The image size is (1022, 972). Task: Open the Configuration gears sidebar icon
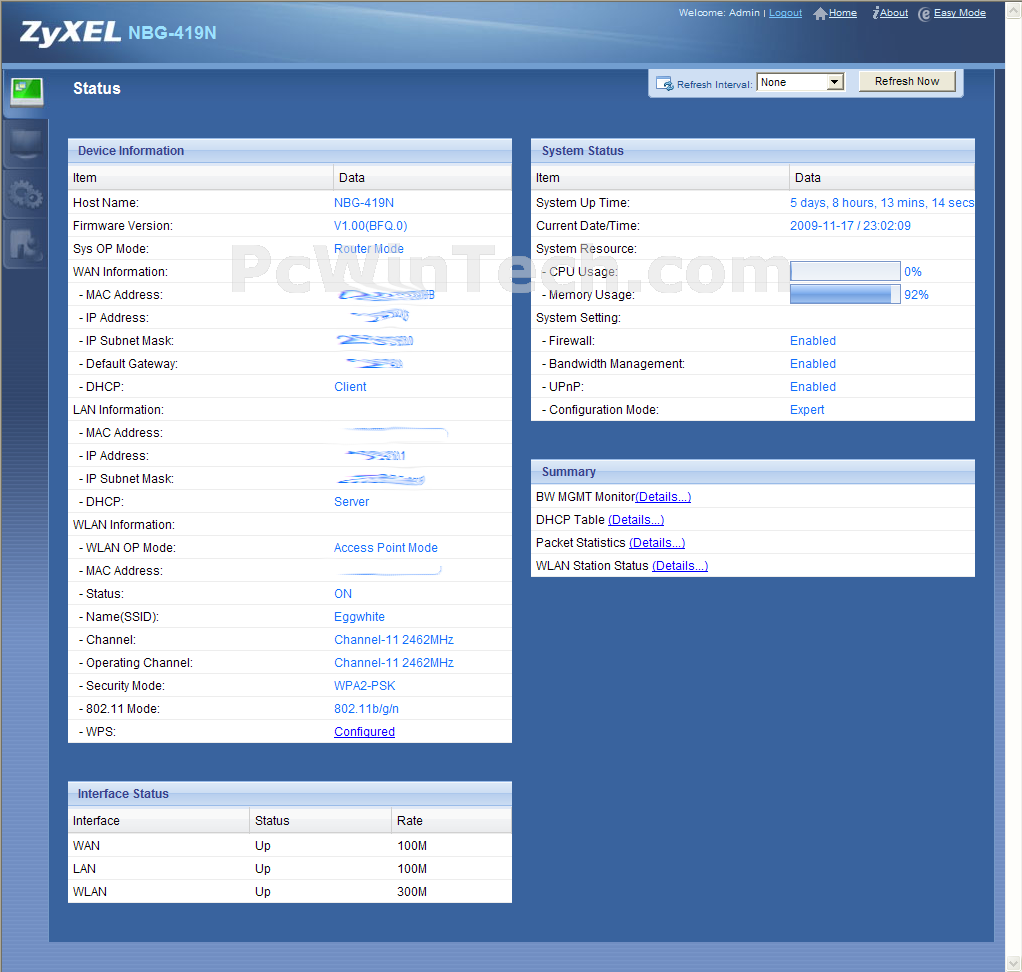26,194
